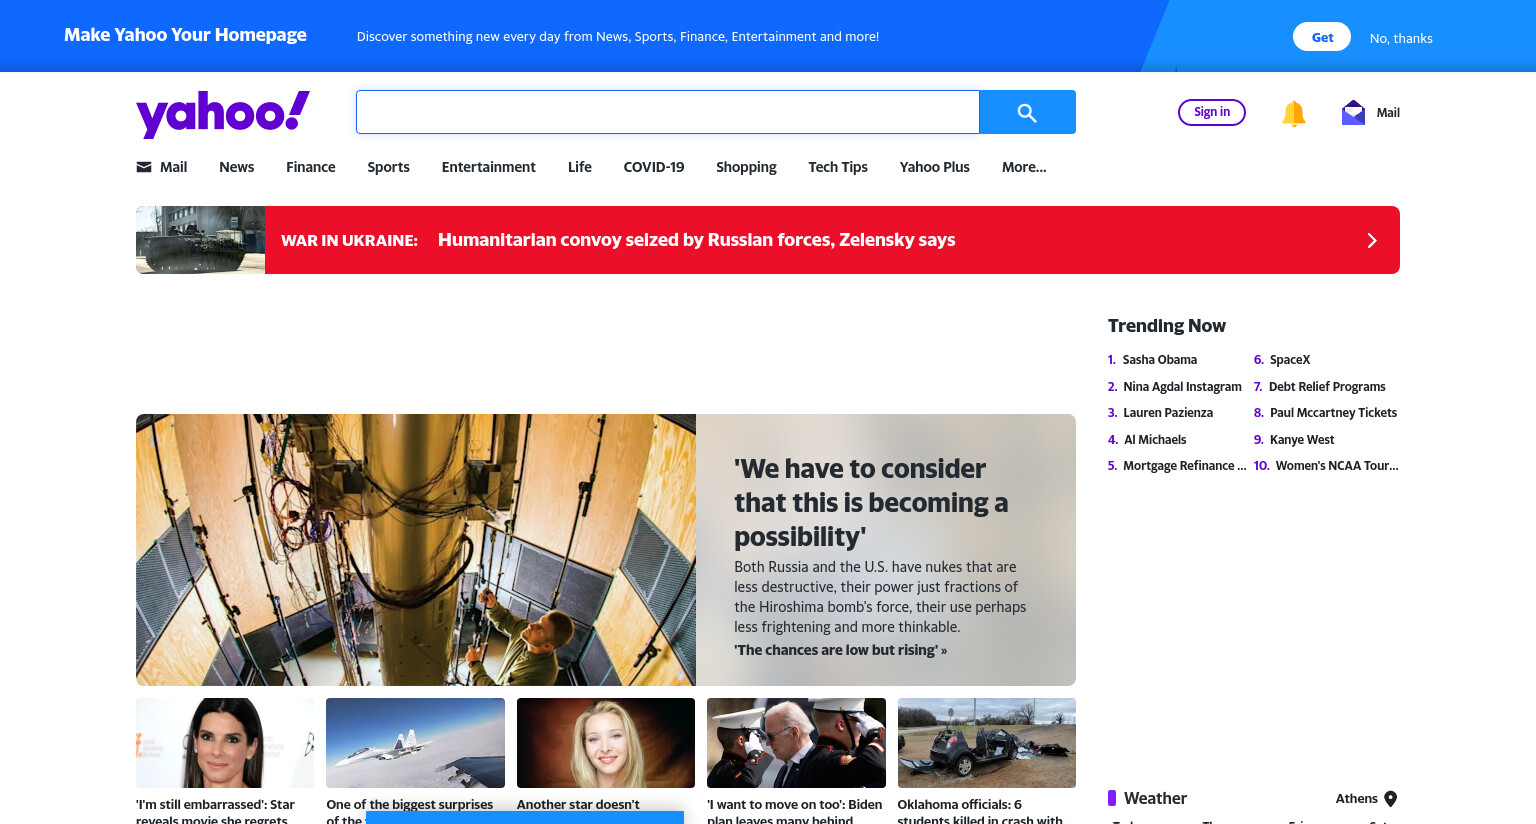1536x824 pixels.
Task: Click the Get button in top banner
Action: (x=1322, y=37)
